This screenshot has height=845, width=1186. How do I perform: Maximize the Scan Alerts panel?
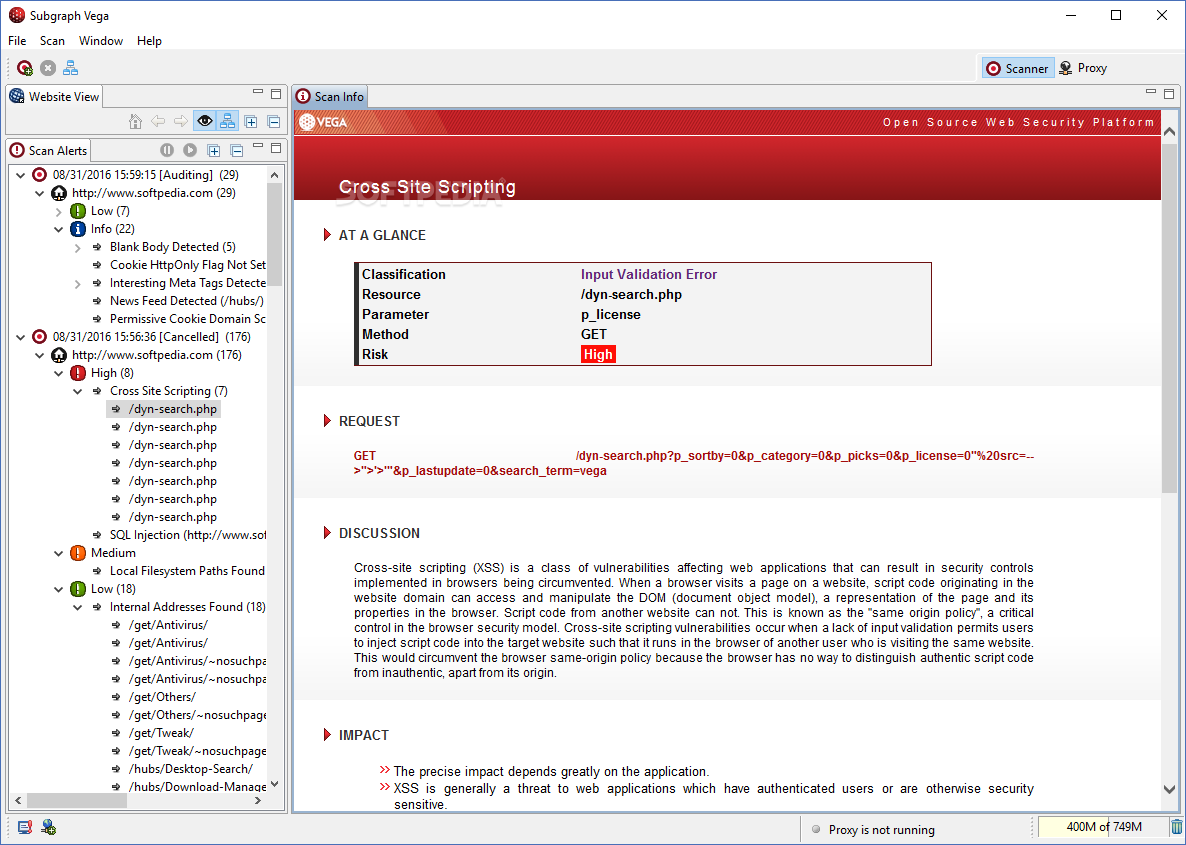tap(276, 148)
